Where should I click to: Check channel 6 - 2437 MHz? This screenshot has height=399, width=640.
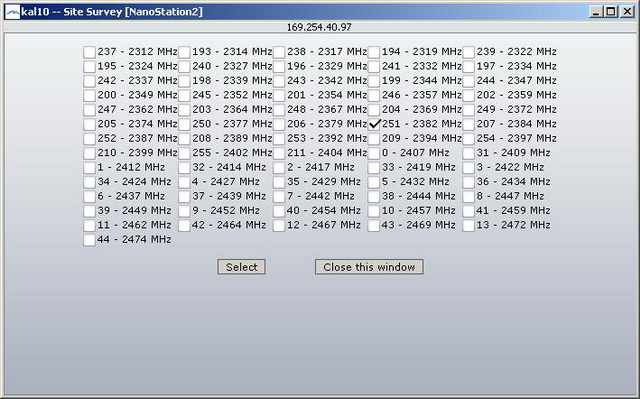89,197
